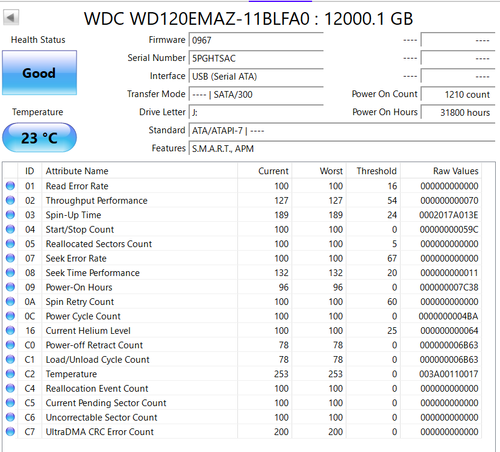Click the previous disk arrow button

(x=11, y=17)
